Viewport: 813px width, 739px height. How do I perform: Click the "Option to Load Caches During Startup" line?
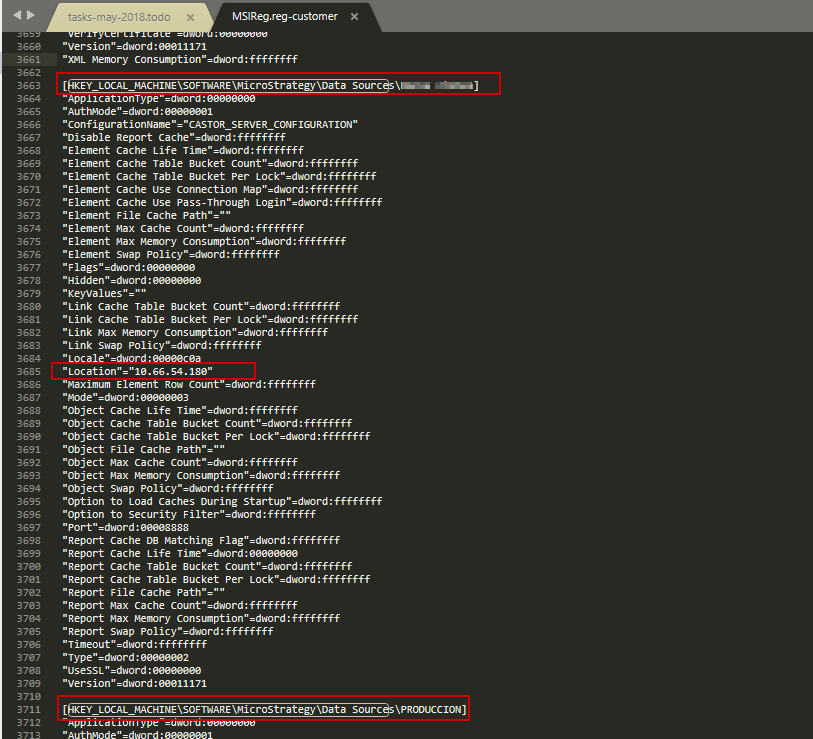pos(222,501)
